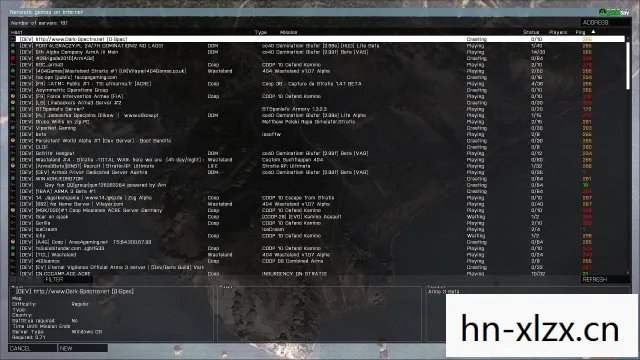Click green status icon of 5th Alpha Company server
Viewport: 640px width, 360px height.
point(13,52)
